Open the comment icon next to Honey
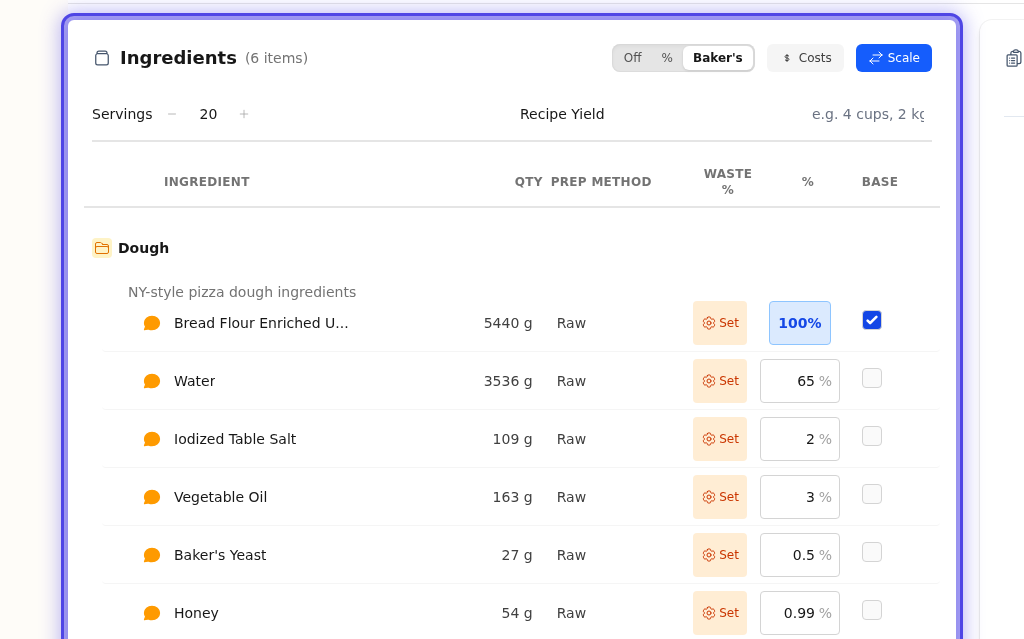This screenshot has width=1024, height=639. pos(152,613)
